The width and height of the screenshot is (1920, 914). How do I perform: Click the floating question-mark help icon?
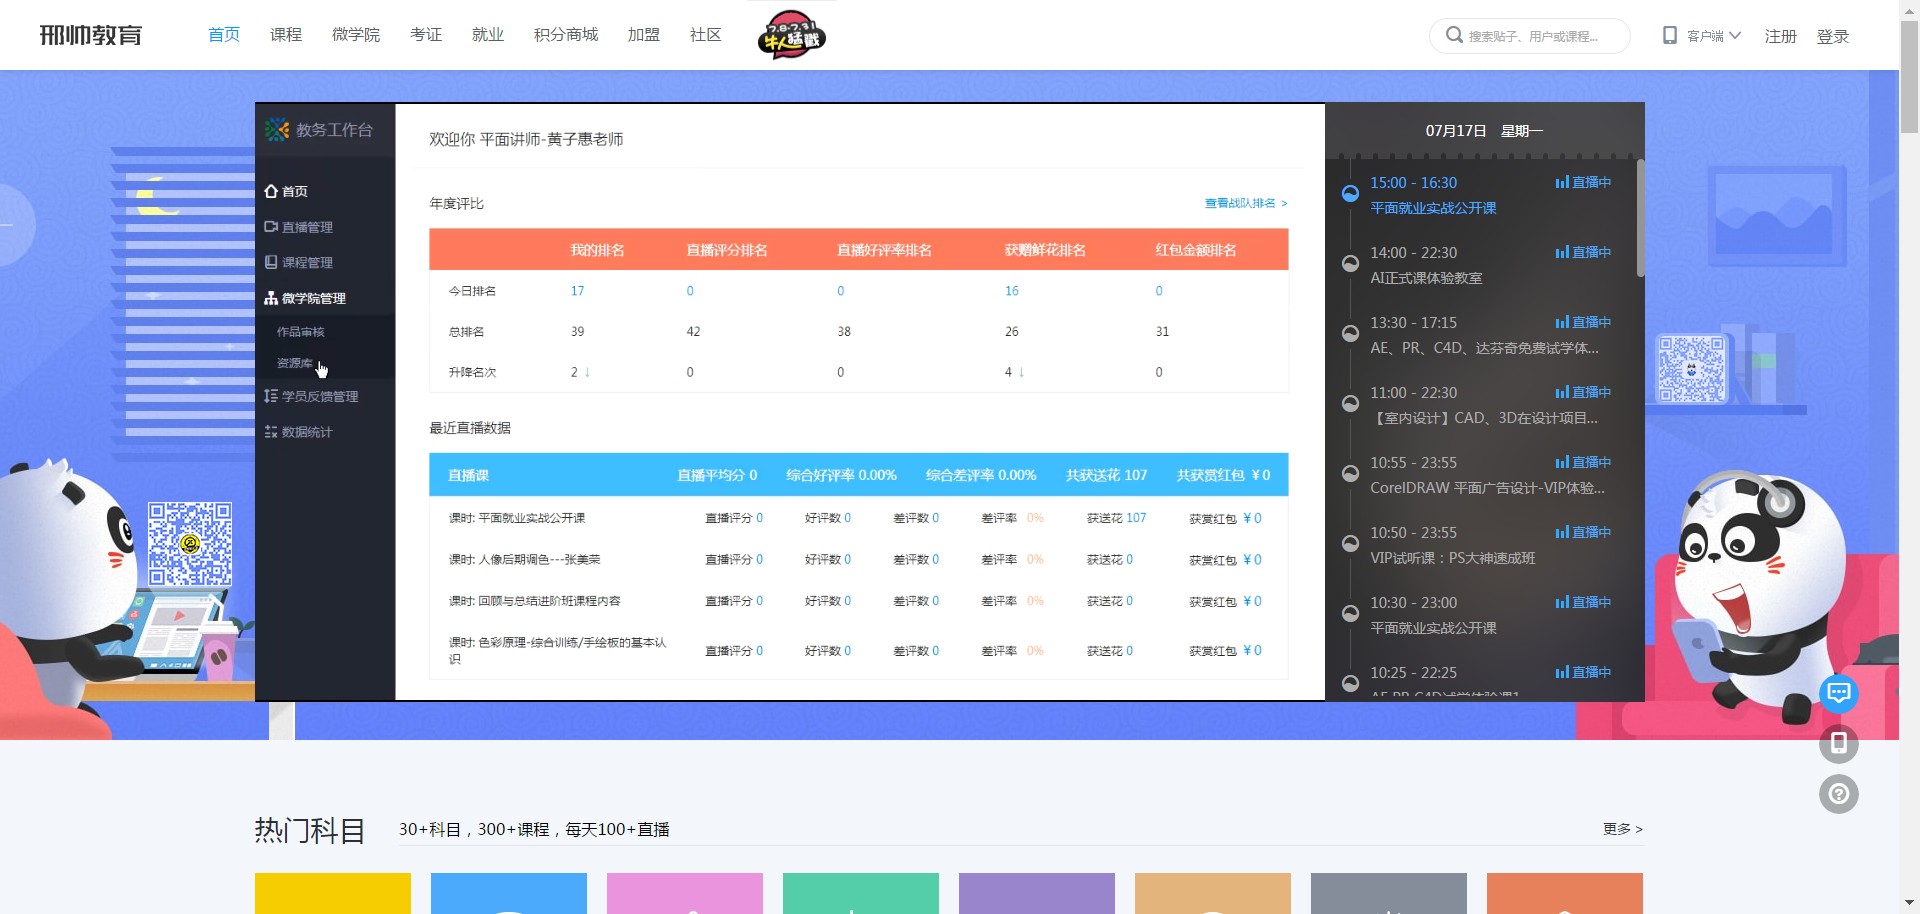[x=1840, y=793]
